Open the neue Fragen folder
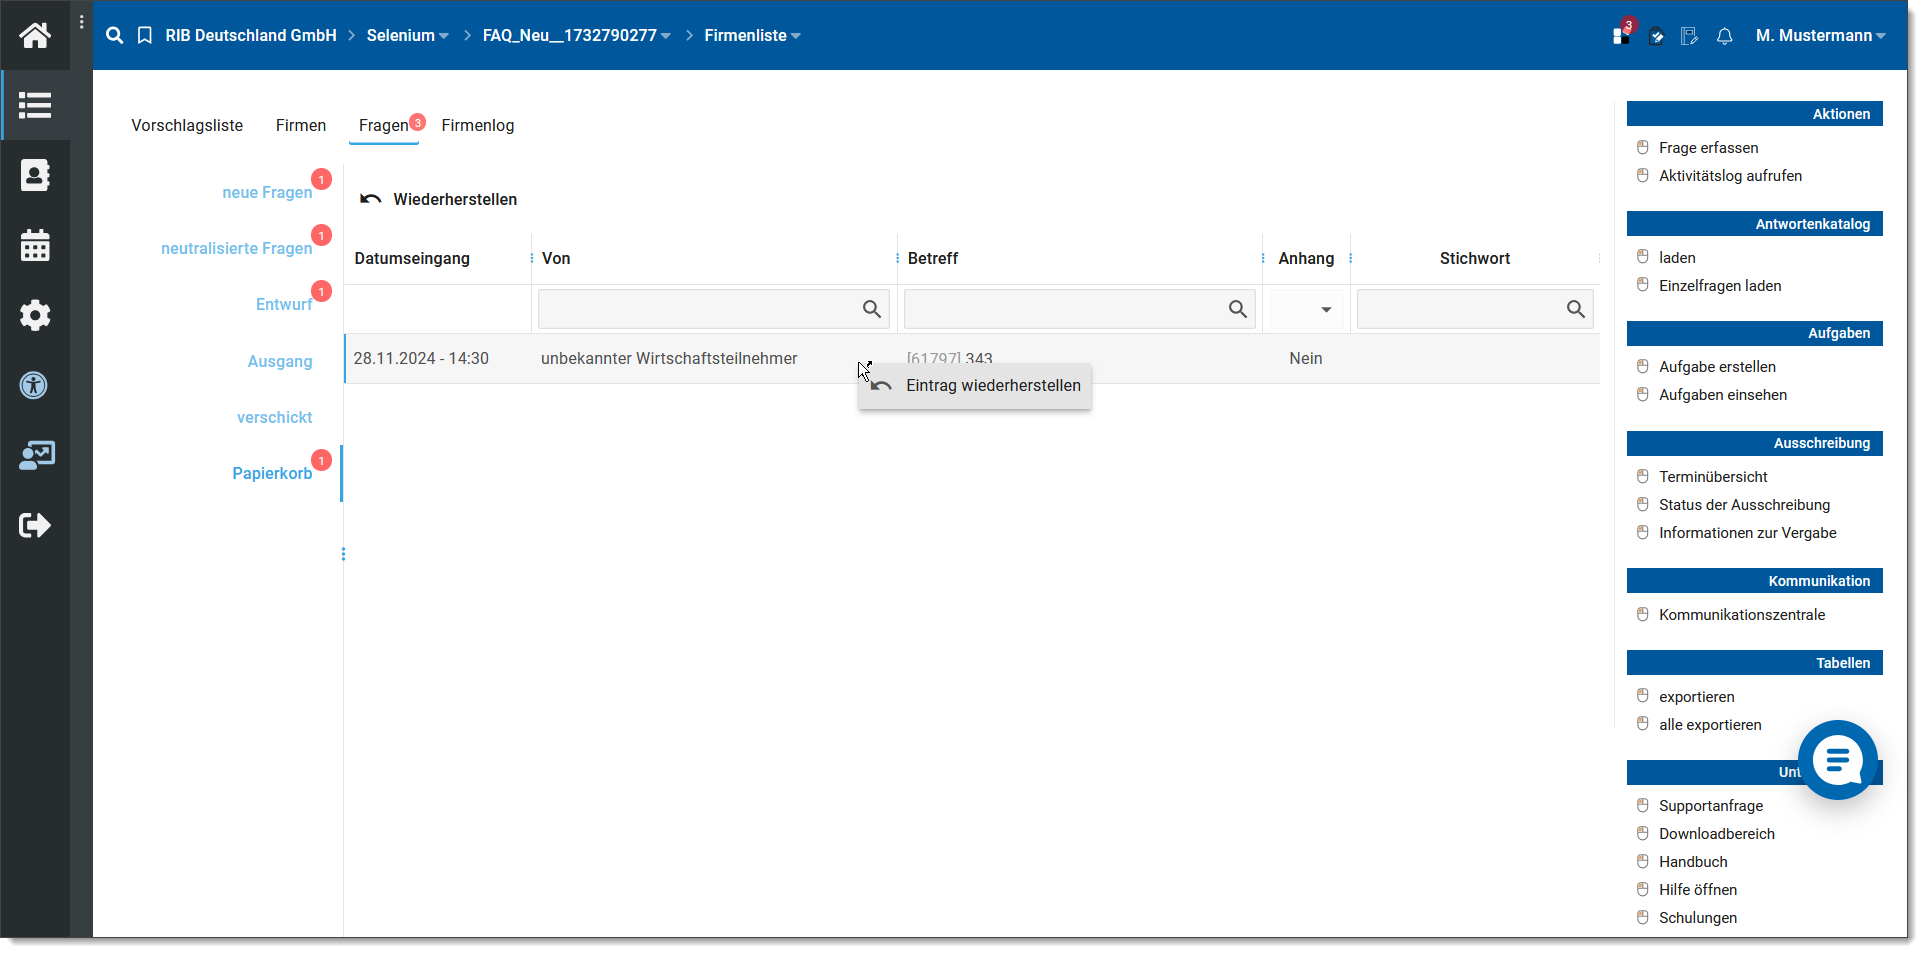The height and width of the screenshot is (953, 1923). [x=267, y=192]
